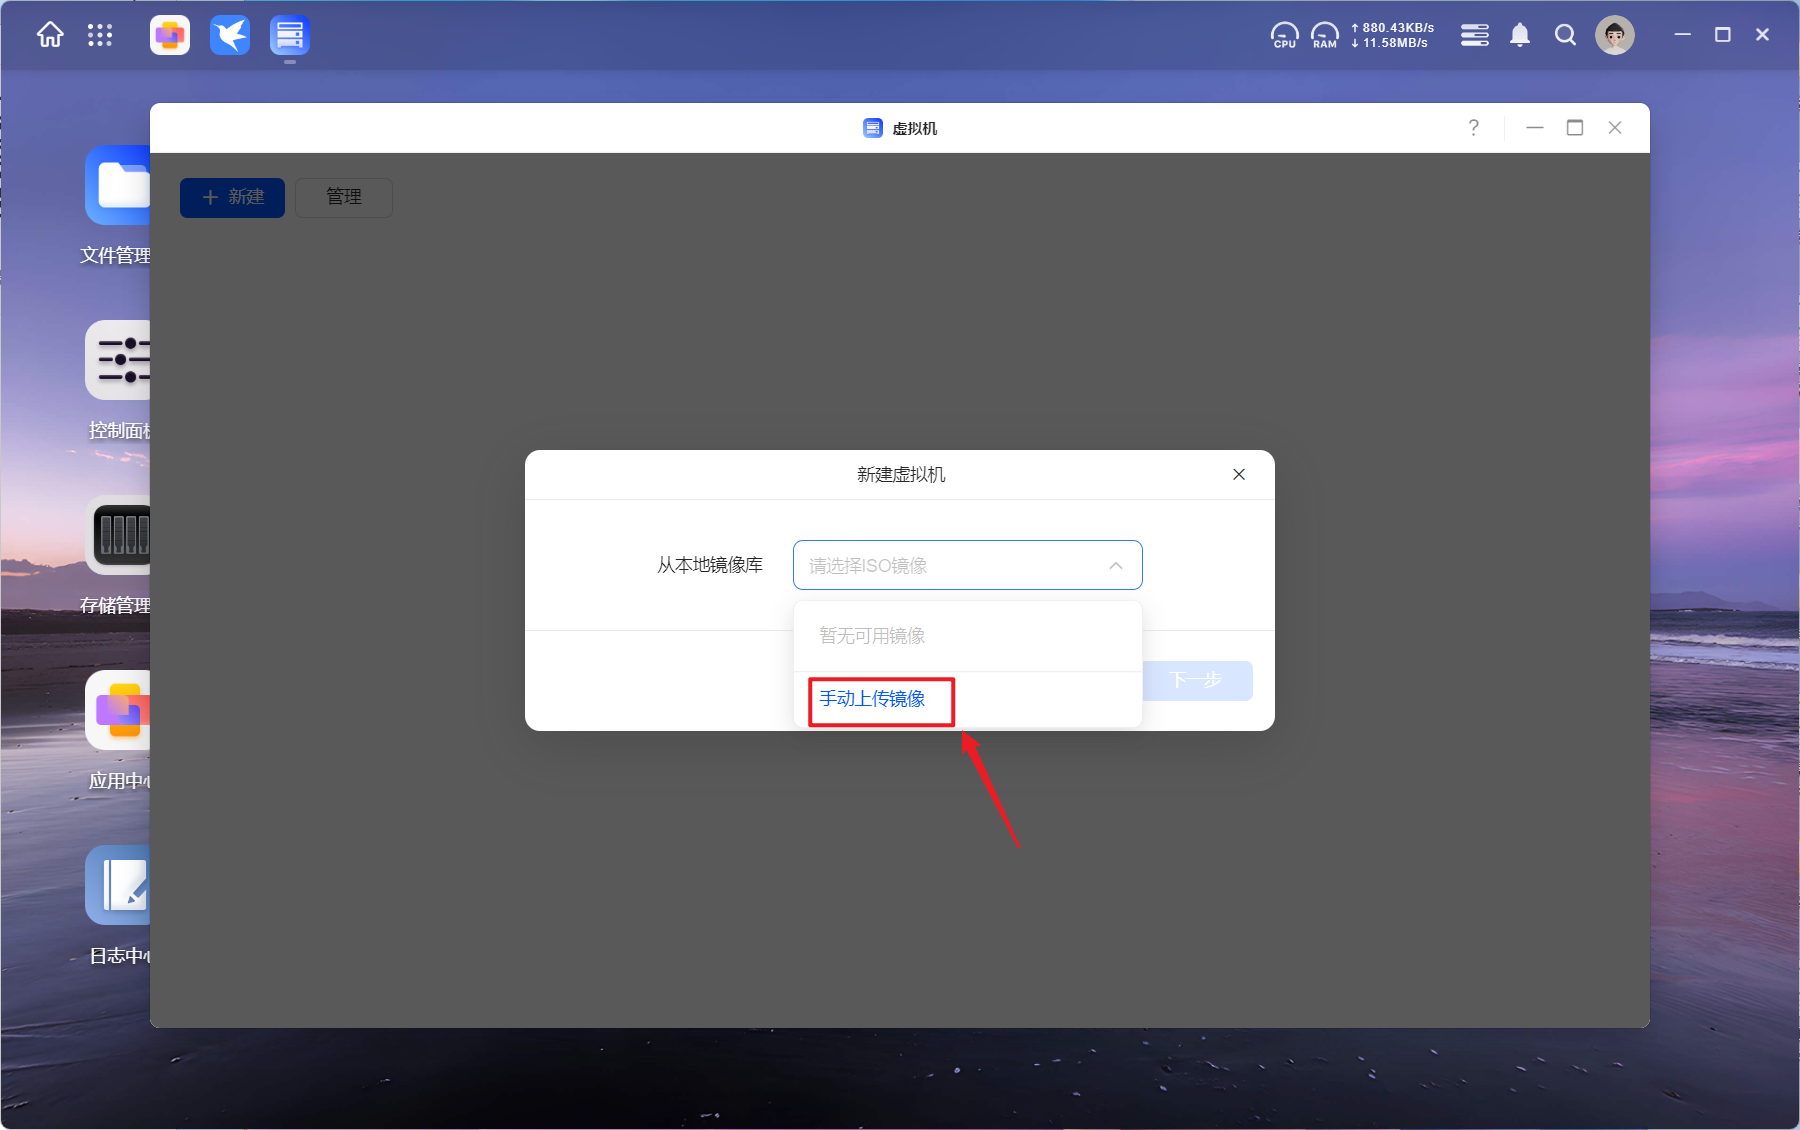Expand the 请选择ISO镜像 dropdown
Viewport: 1800px width, 1130px height.
pyautogui.click(x=950, y=566)
